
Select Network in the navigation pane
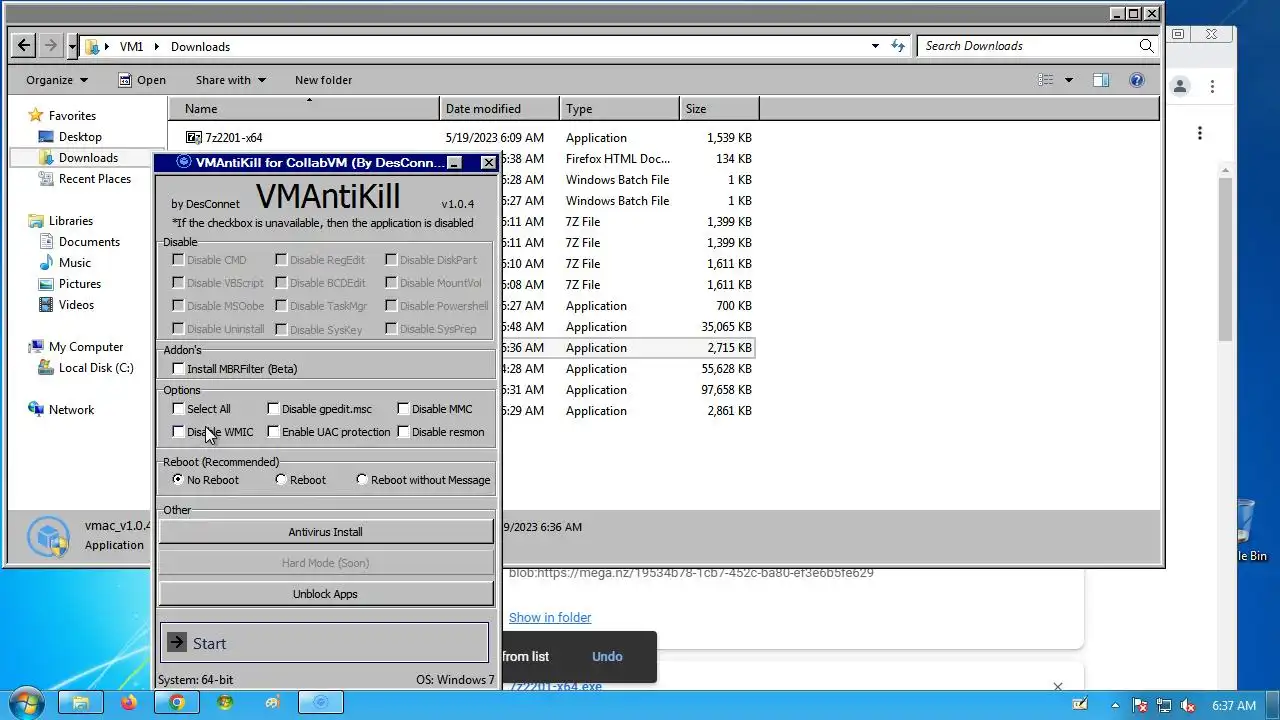pos(71,410)
